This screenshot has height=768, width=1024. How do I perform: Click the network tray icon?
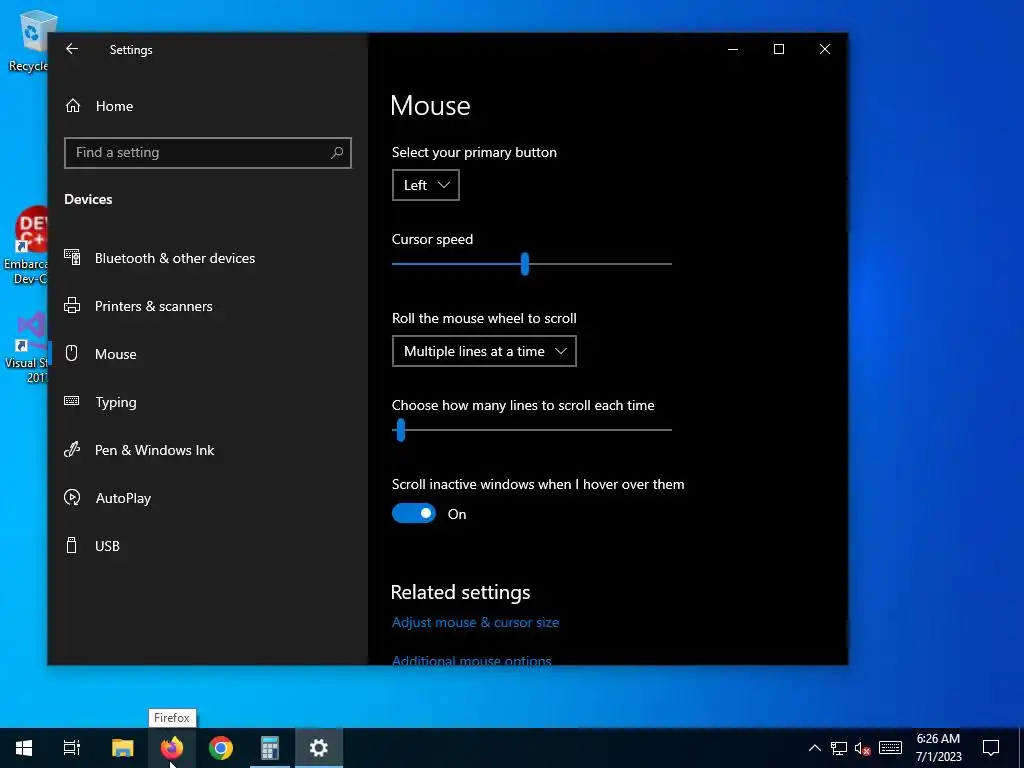pyautogui.click(x=839, y=748)
